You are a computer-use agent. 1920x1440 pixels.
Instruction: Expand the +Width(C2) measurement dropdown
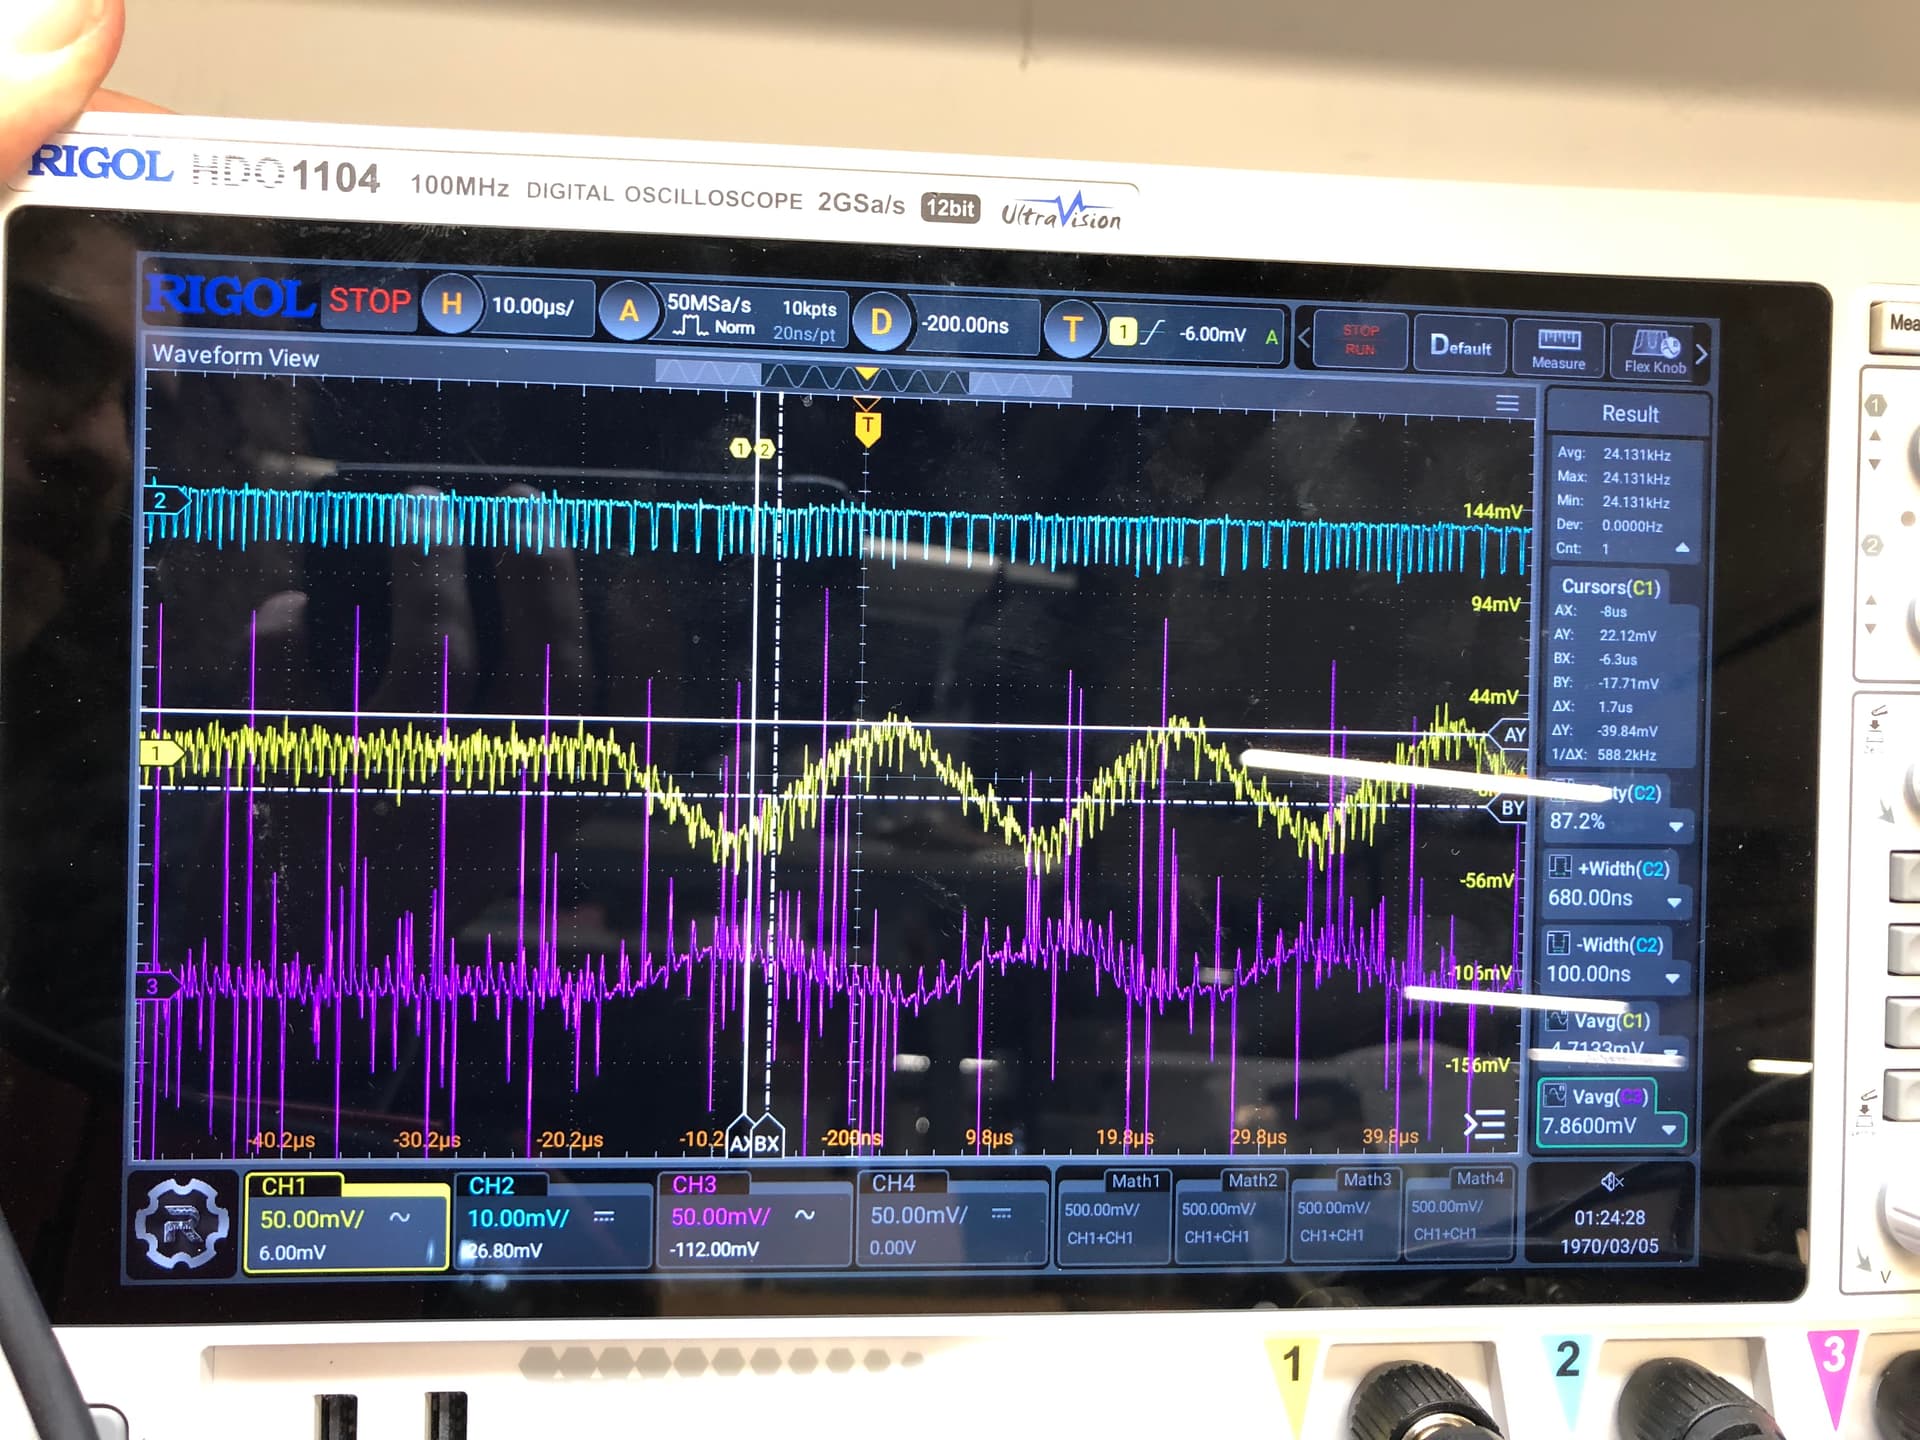pyautogui.click(x=1673, y=902)
